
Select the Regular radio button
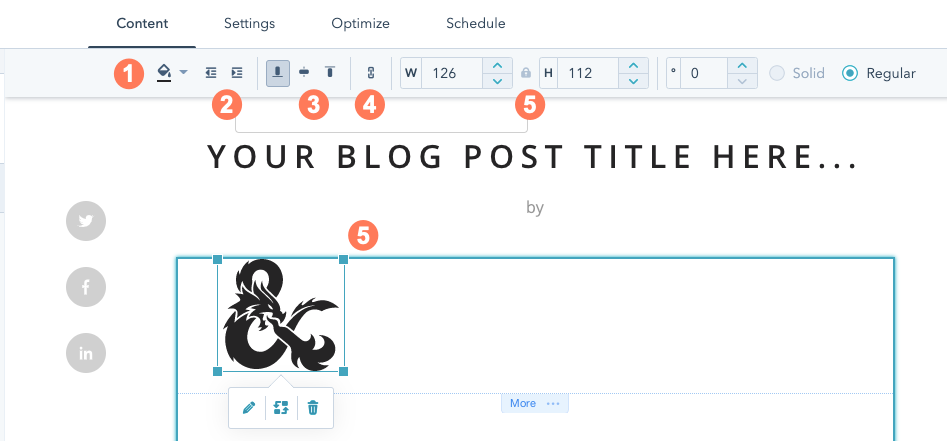tap(850, 73)
